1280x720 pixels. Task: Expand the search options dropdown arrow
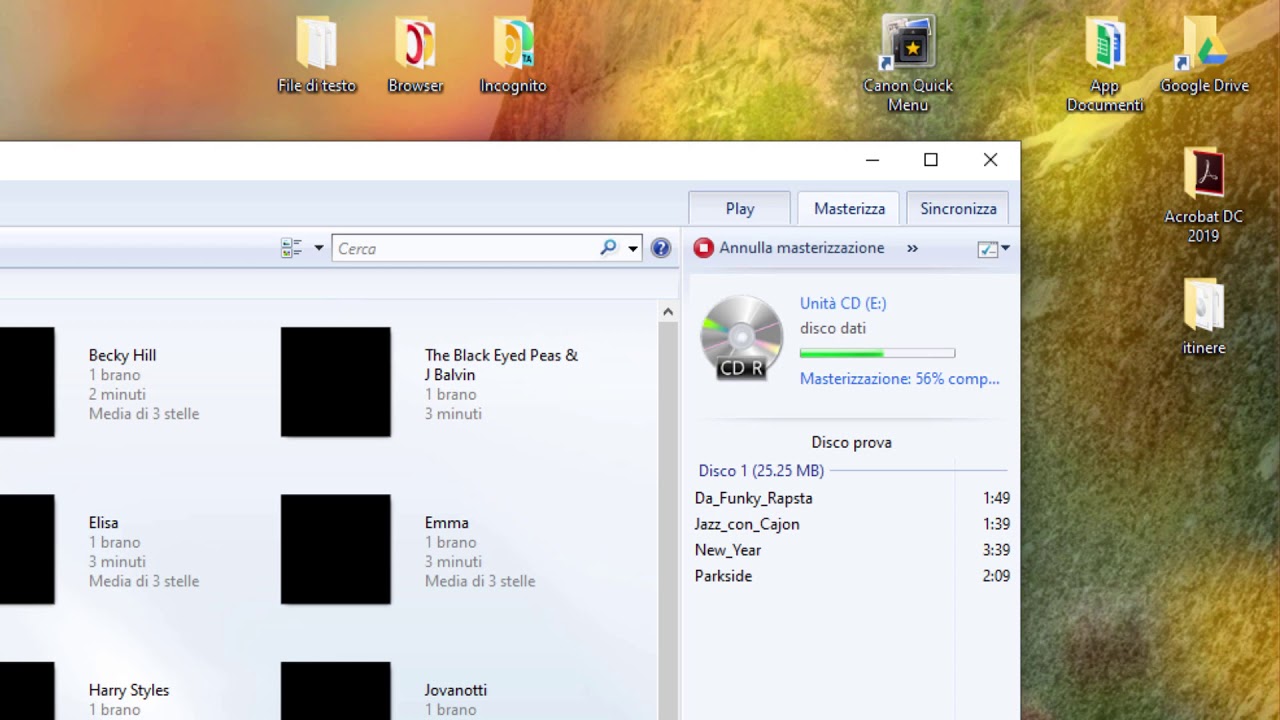[633, 248]
